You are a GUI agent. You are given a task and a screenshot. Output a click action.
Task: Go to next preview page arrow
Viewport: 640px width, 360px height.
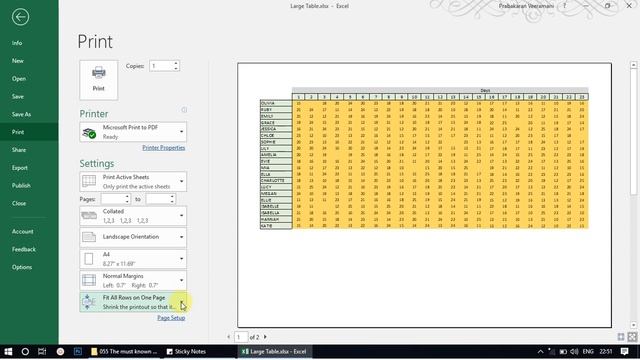[265, 337]
